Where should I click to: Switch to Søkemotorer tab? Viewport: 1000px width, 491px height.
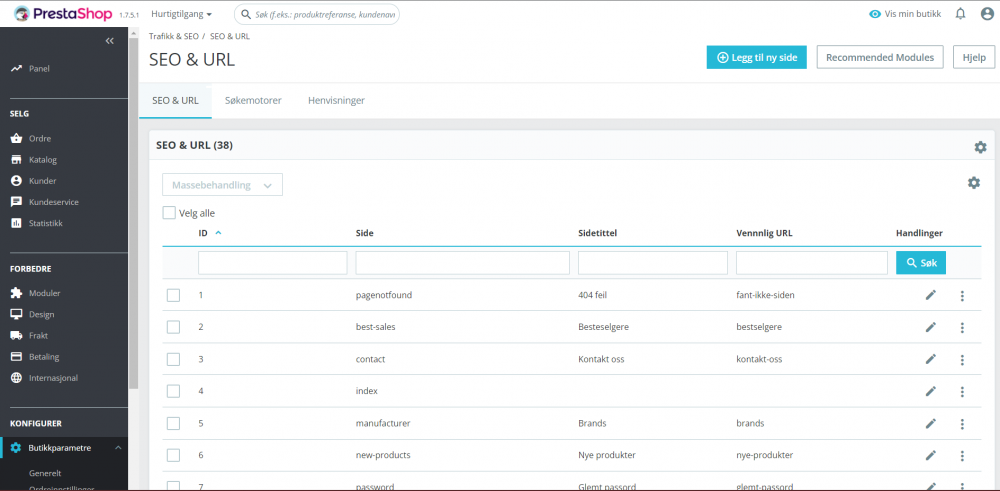[253, 100]
